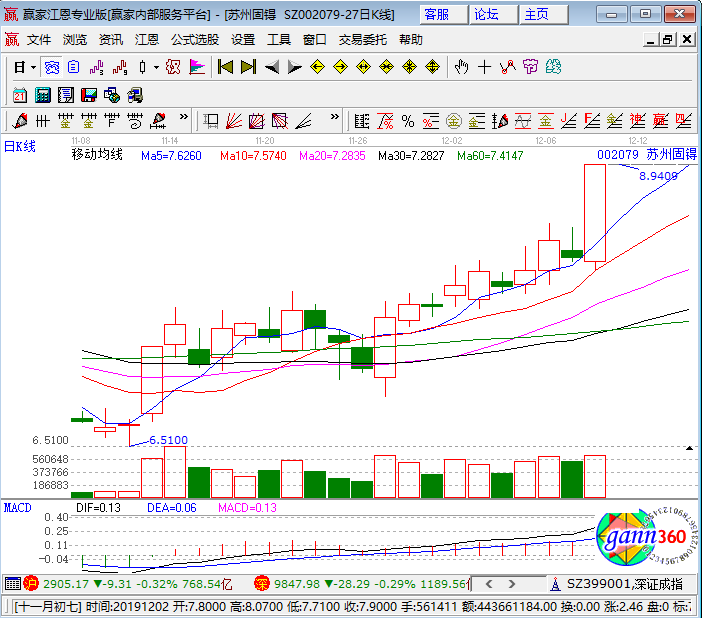
Task: Jump to first bar with skip-back icon
Action: pyautogui.click(x=225, y=67)
